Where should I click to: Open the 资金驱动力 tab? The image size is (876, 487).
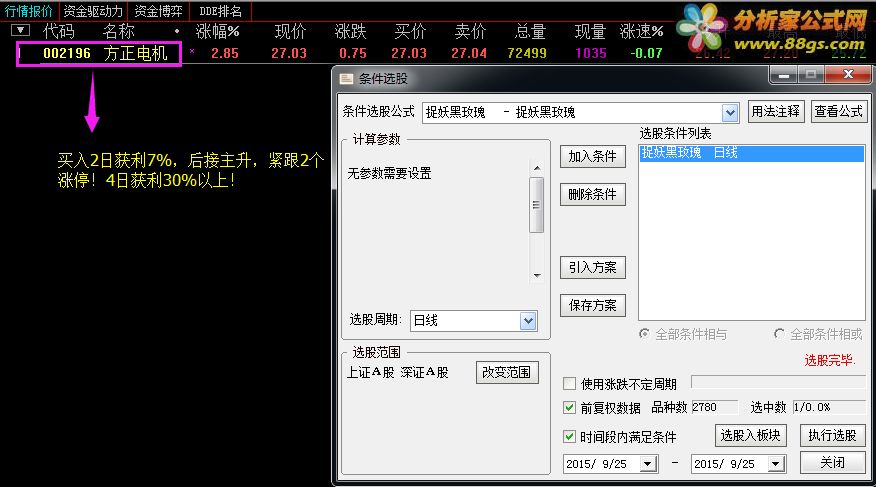coord(93,11)
